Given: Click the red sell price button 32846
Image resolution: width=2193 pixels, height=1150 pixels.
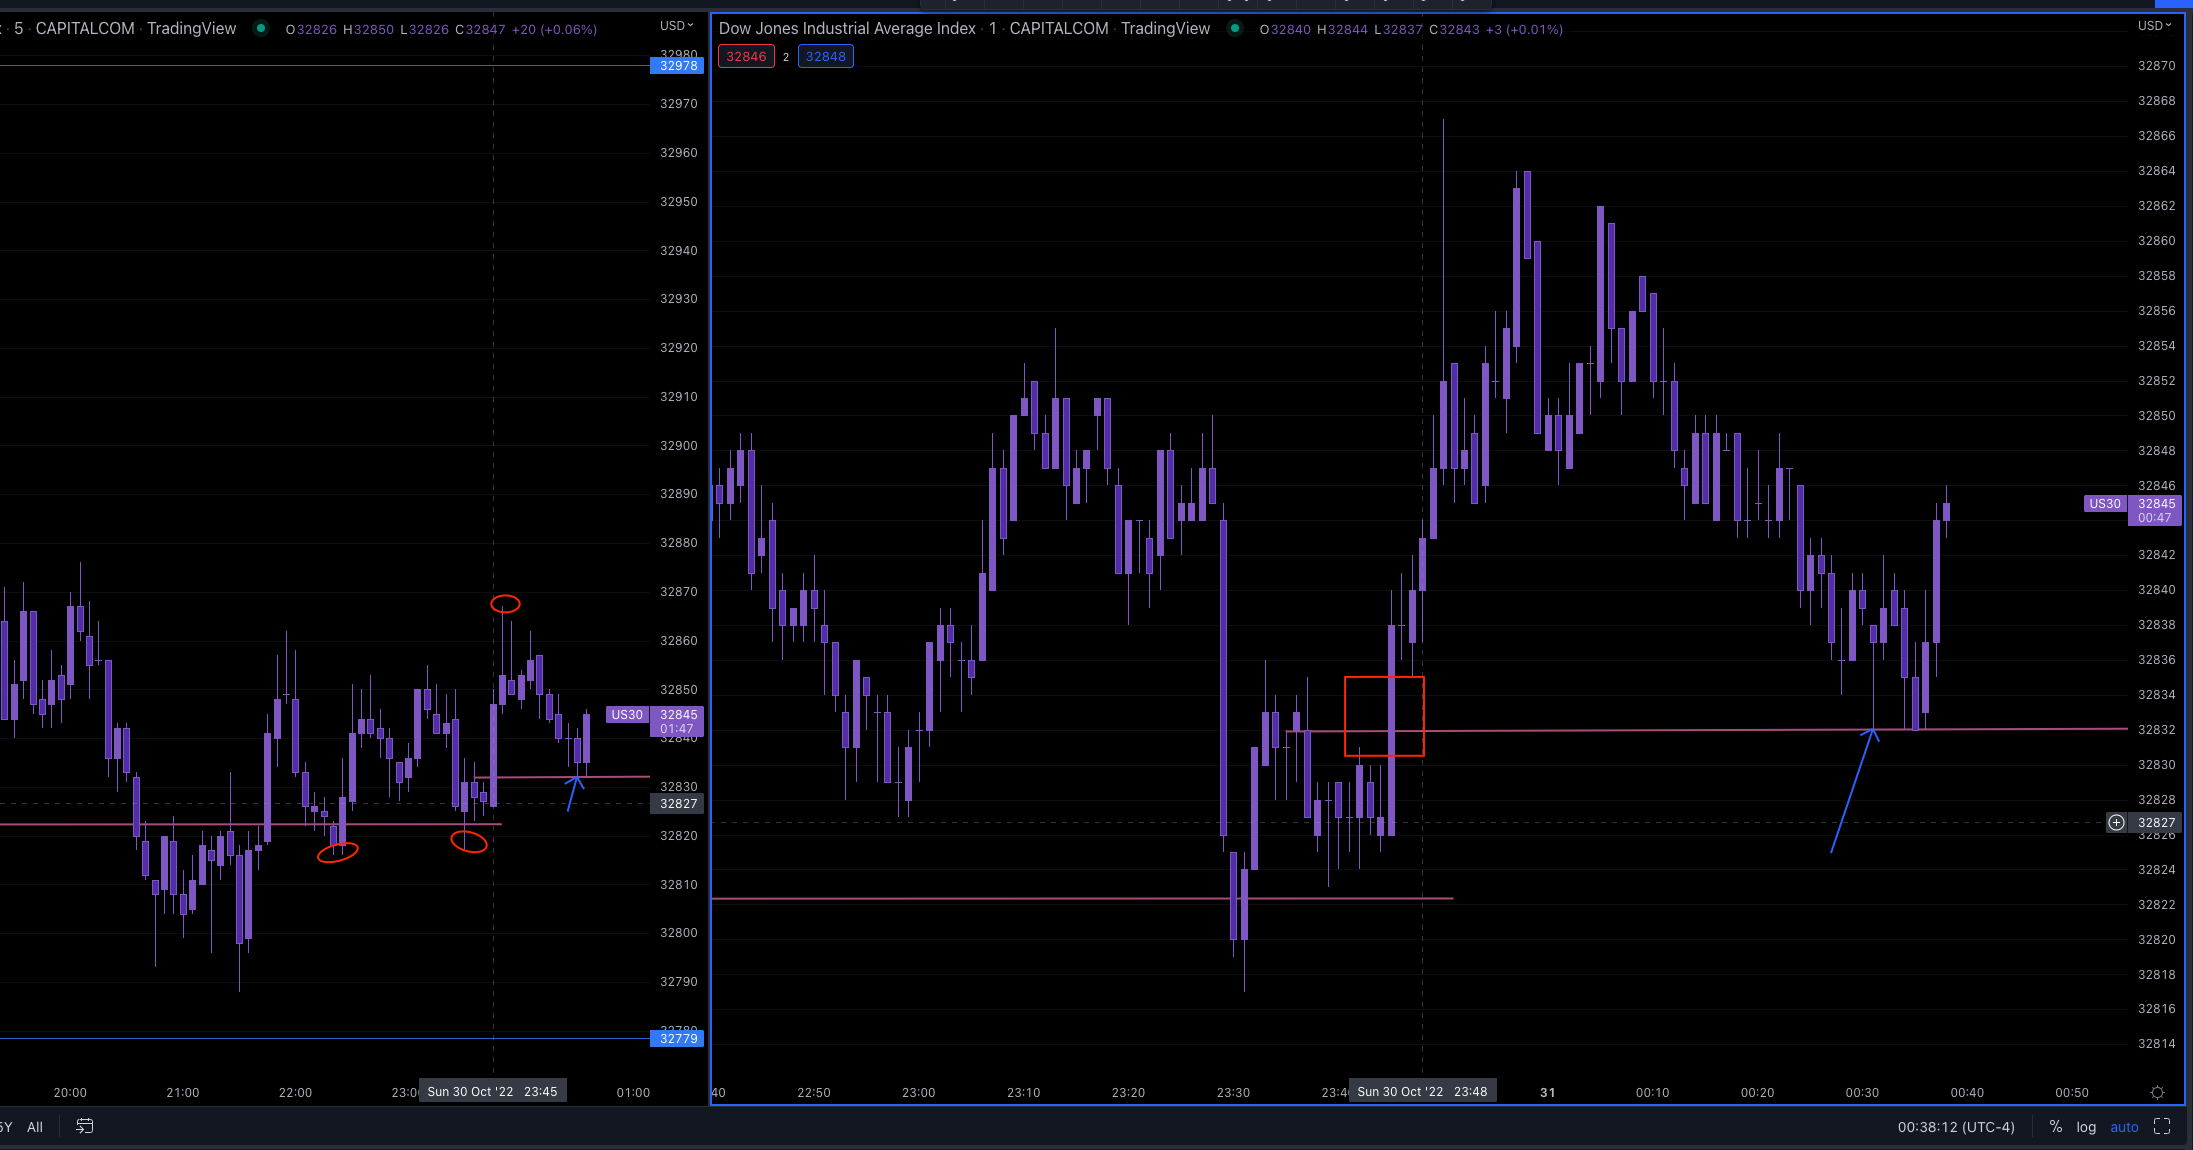Looking at the screenshot, I should pos(746,56).
